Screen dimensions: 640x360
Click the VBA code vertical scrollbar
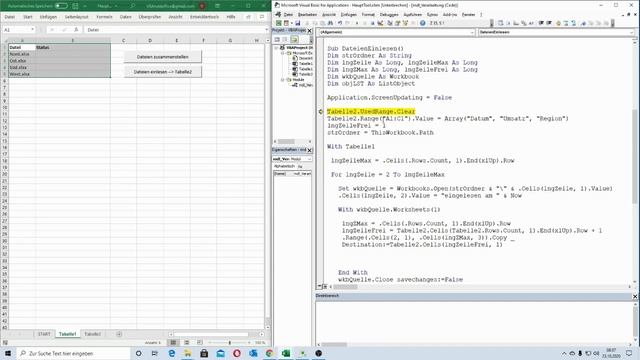click(635, 156)
